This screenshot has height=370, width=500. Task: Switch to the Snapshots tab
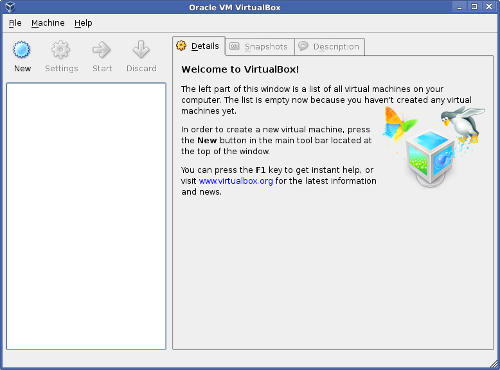click(x=260, y=47)
